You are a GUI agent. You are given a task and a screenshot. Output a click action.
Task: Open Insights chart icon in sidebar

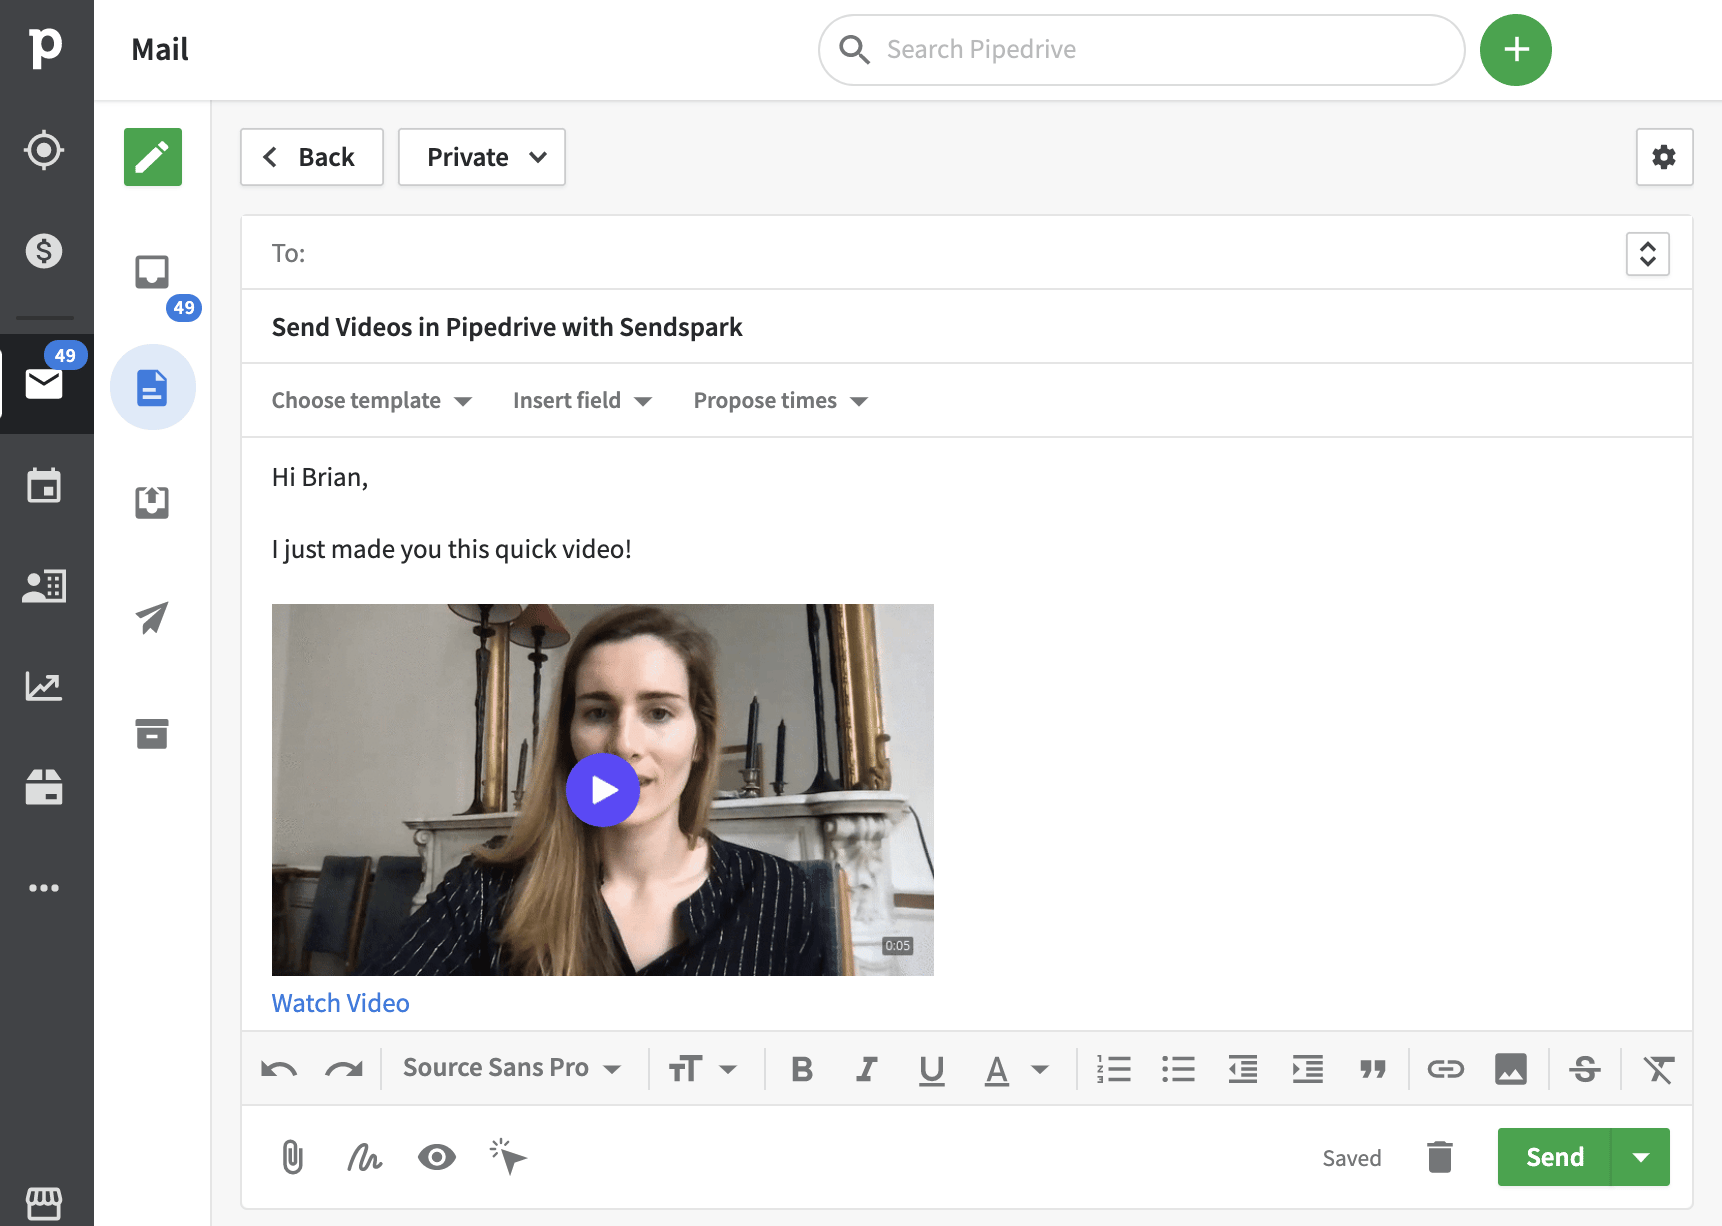tap(44, 686)
